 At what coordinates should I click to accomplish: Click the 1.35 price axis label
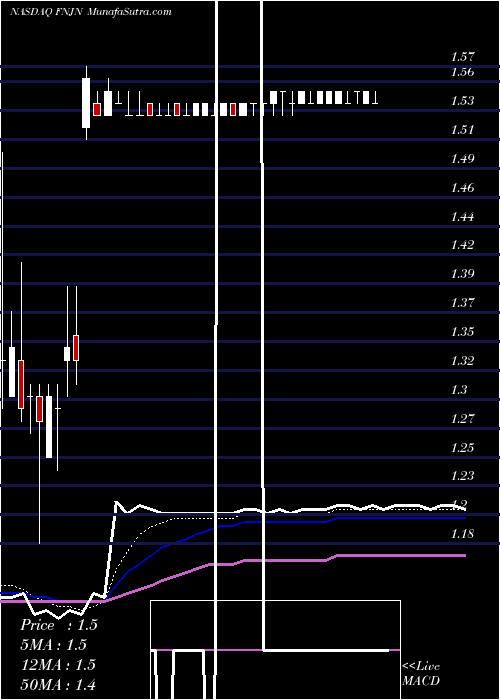click(x=462, y=332)
